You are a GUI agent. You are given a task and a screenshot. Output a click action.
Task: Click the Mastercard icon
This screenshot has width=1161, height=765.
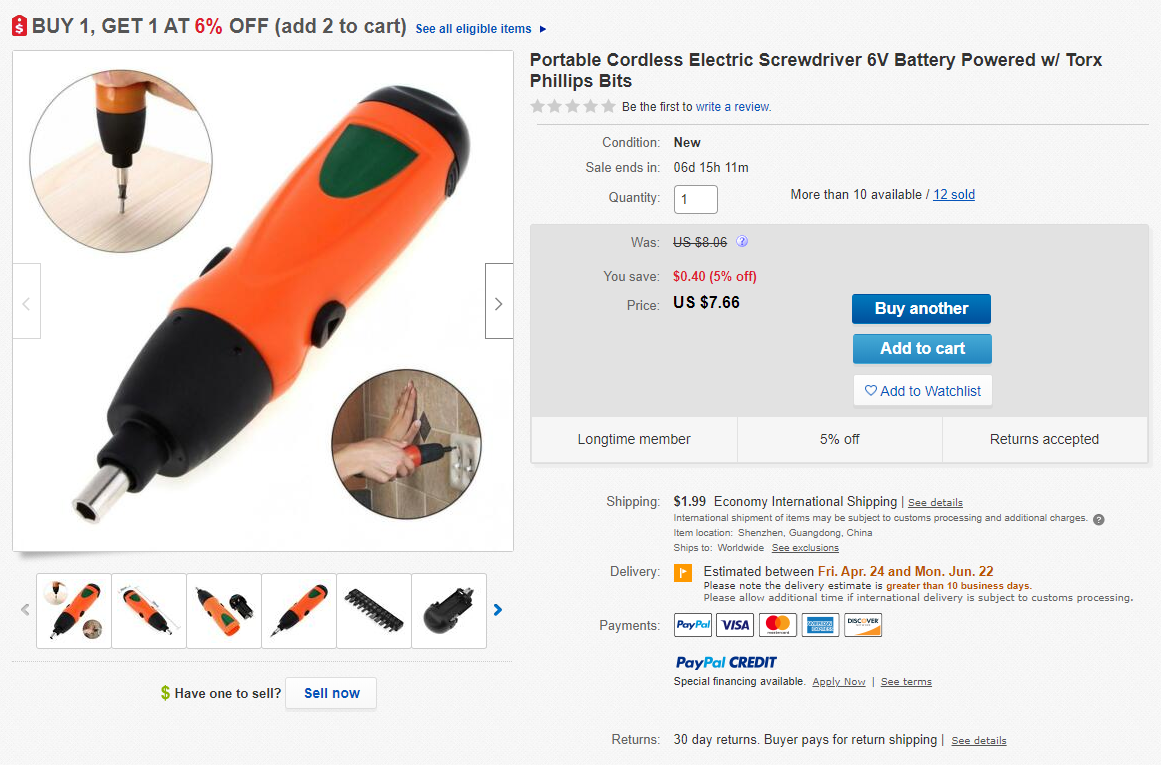point(778,625)
